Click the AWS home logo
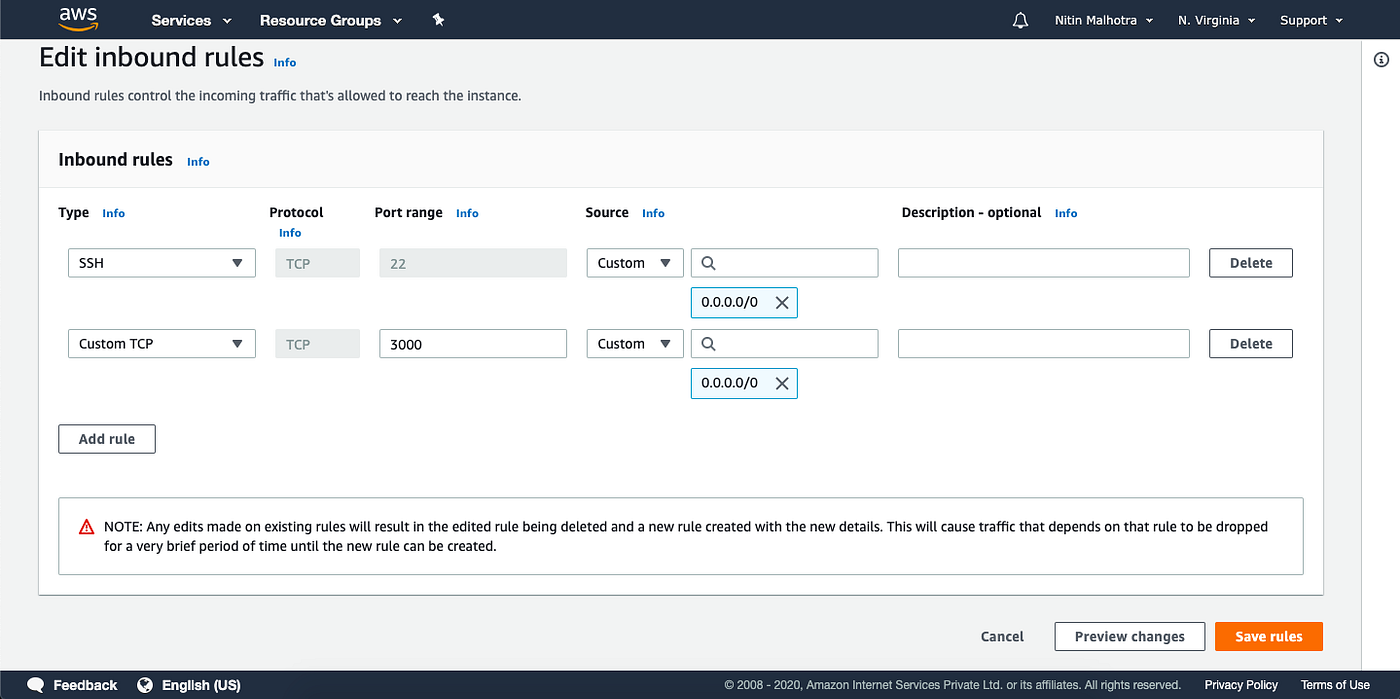This screenshot has width=1400, height=699. (x=78, y=19)
